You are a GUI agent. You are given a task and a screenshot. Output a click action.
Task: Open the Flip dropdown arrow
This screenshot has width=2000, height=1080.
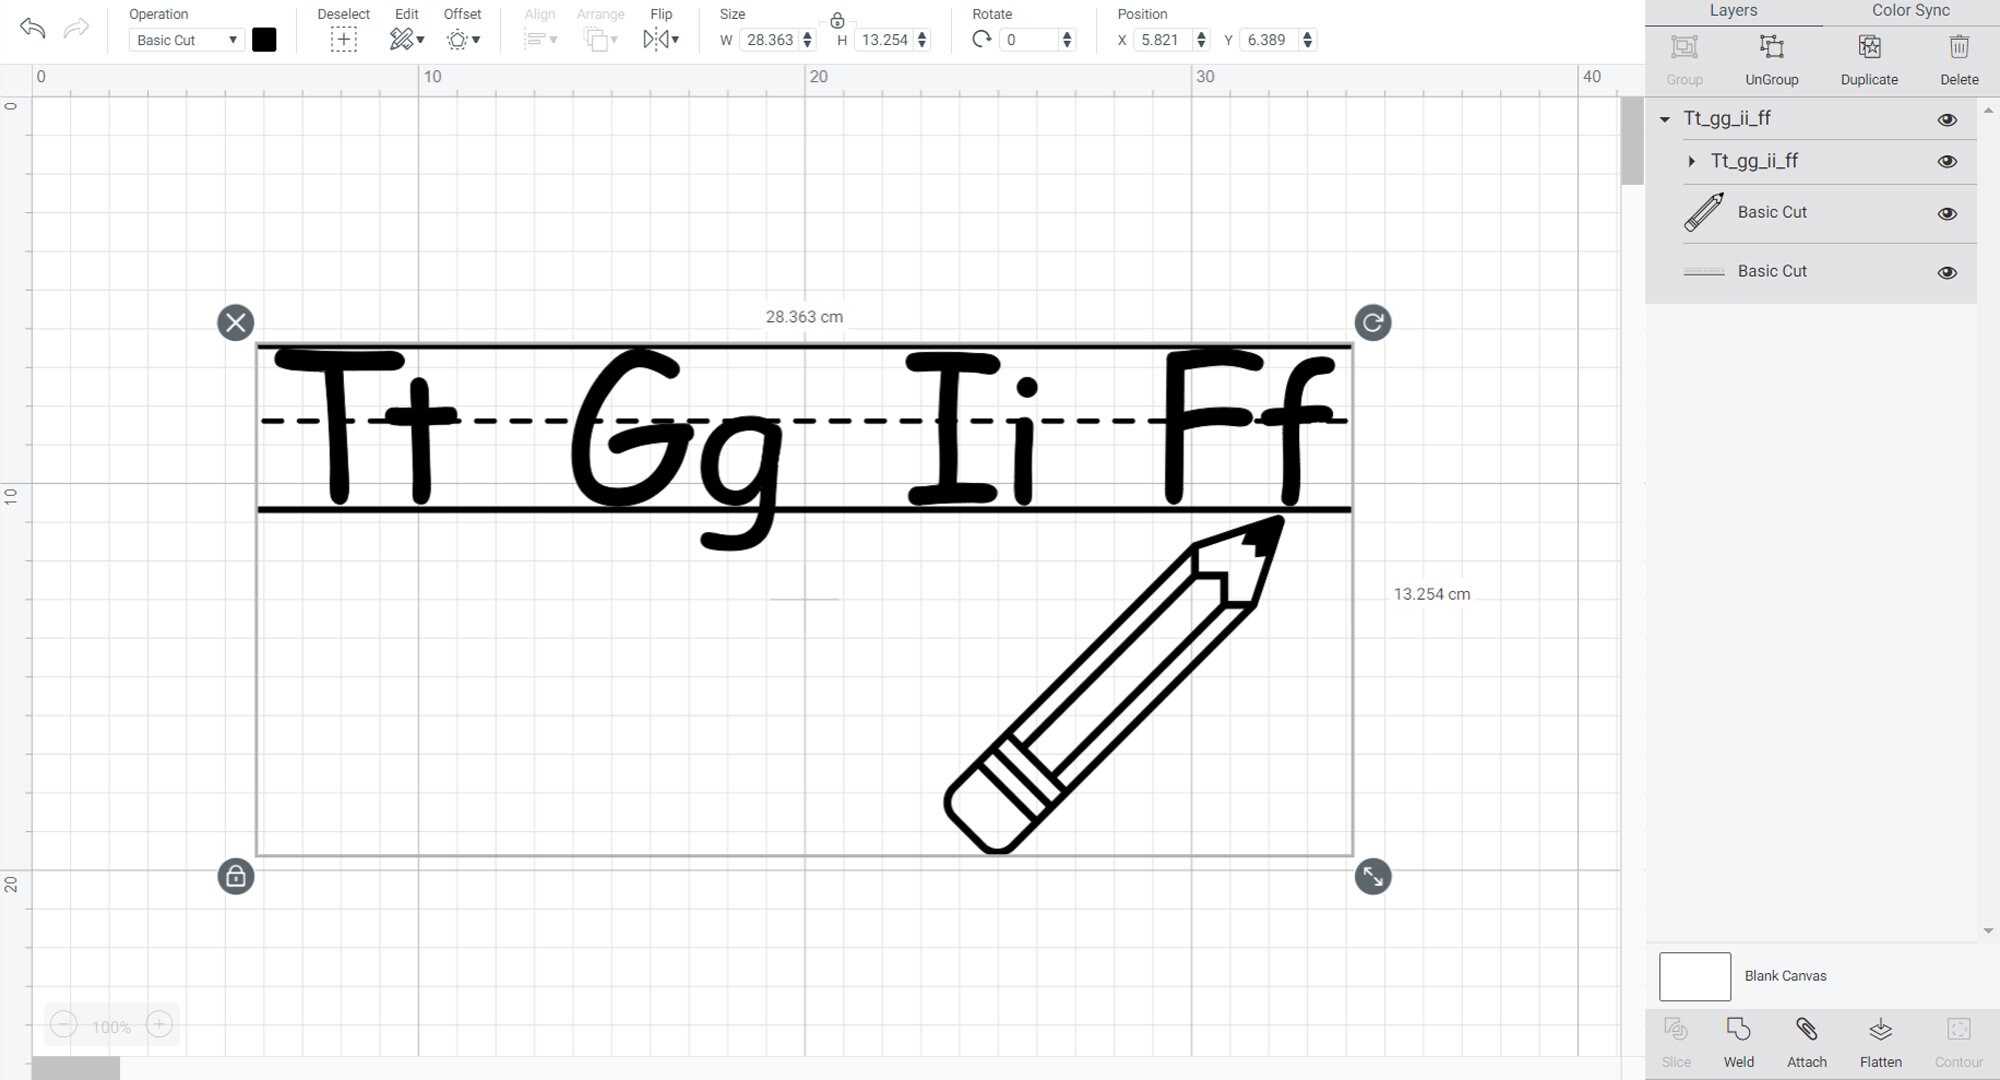coord(673,40)
